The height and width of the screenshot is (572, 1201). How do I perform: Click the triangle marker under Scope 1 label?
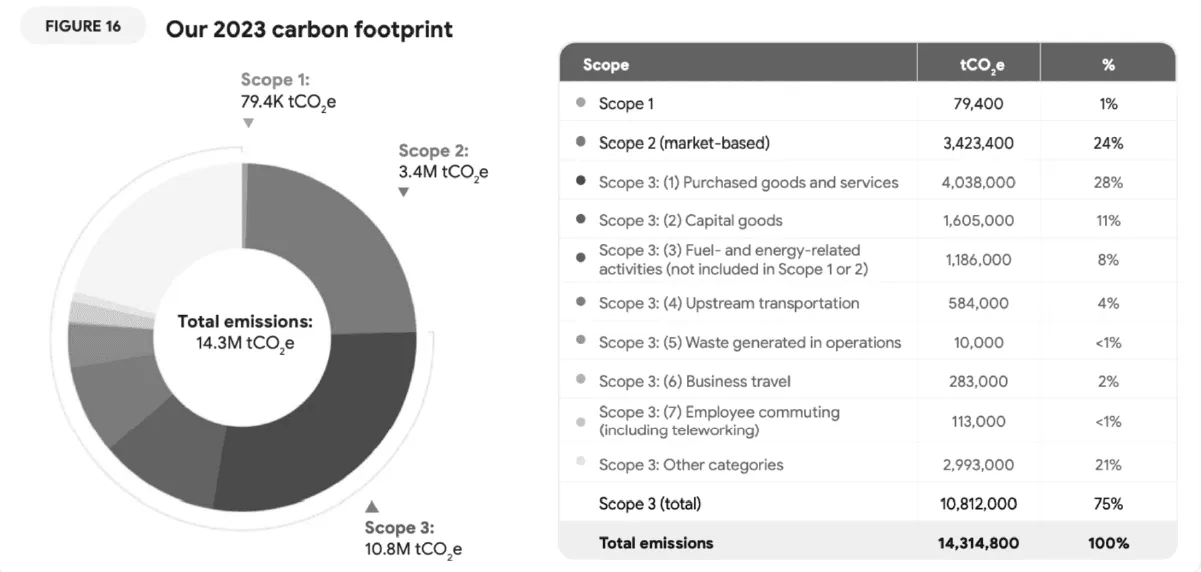tap(248, 123)
